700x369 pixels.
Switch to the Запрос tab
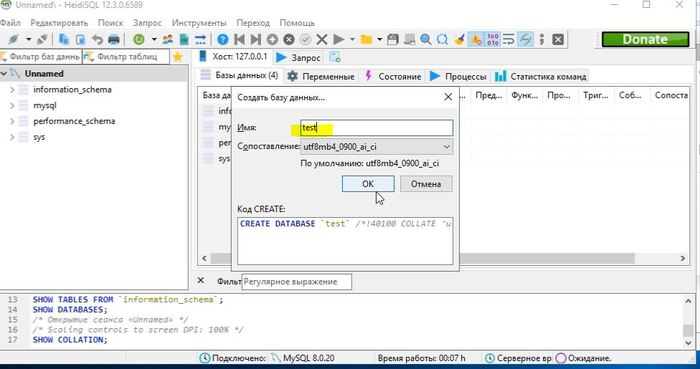tap(298, 58)
